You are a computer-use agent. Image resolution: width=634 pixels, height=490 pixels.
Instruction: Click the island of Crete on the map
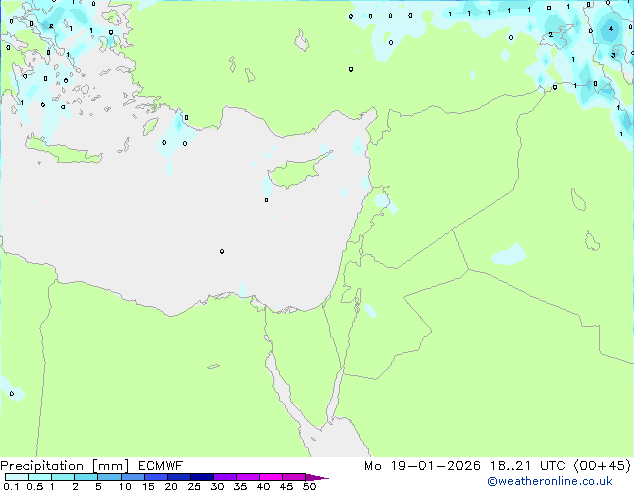coord(63,152)
